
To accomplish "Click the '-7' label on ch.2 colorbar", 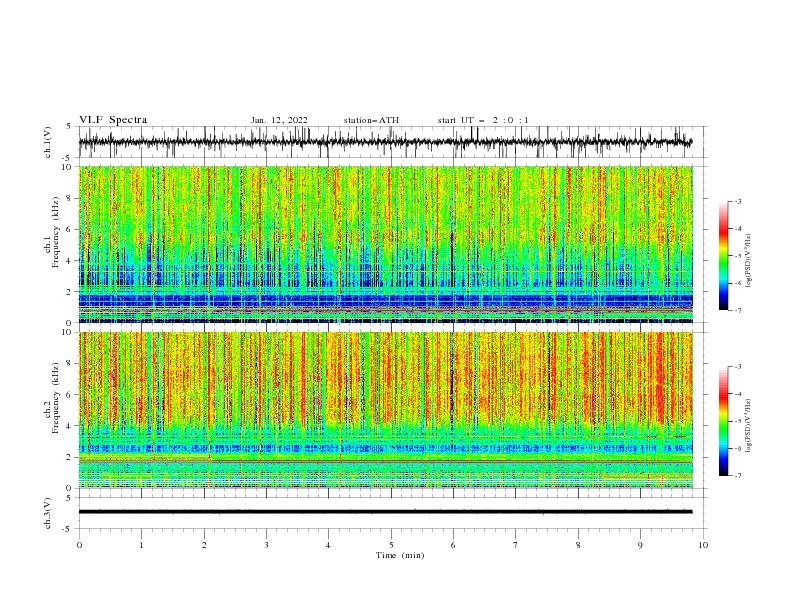I will (x=737, y=475).
